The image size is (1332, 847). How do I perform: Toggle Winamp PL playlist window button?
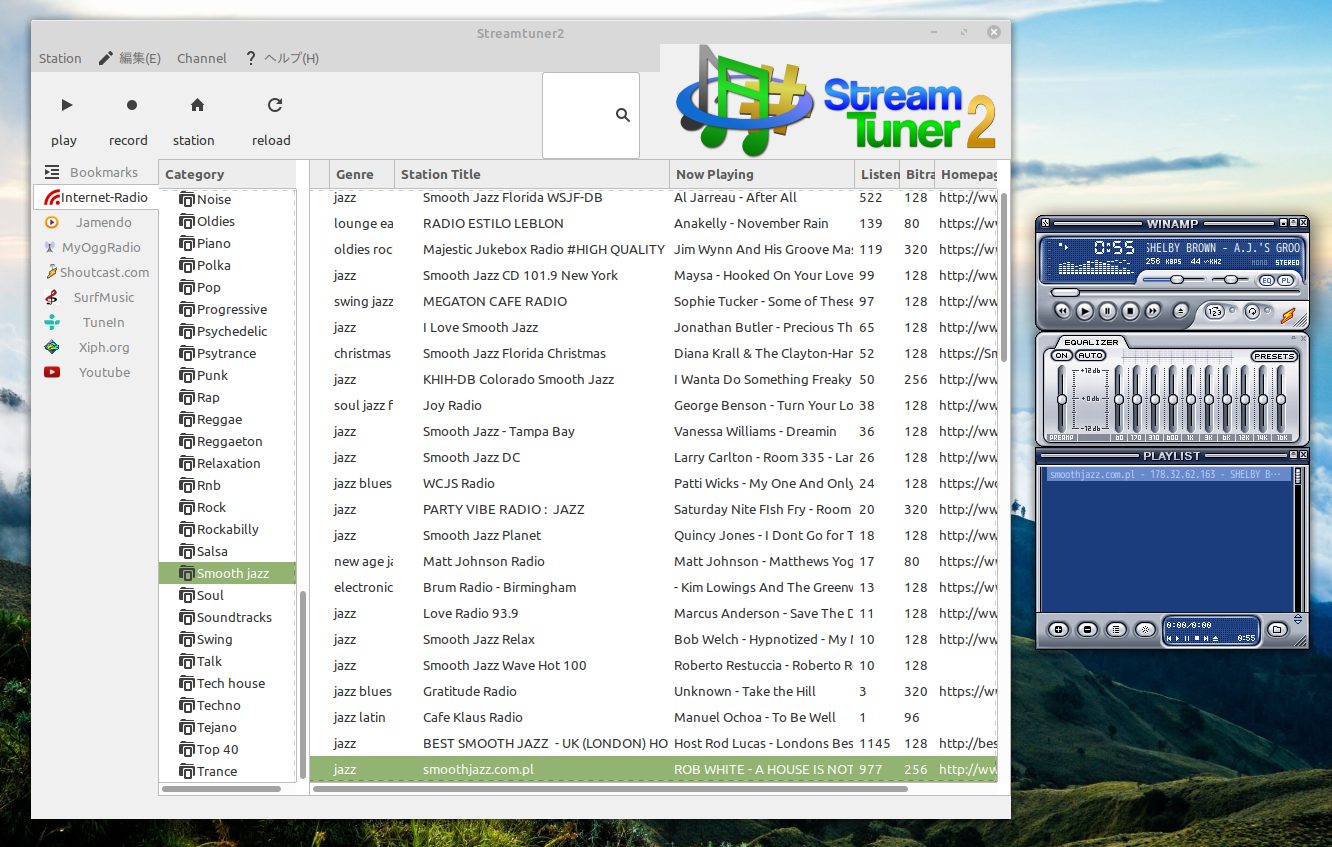pos(1285,280)
